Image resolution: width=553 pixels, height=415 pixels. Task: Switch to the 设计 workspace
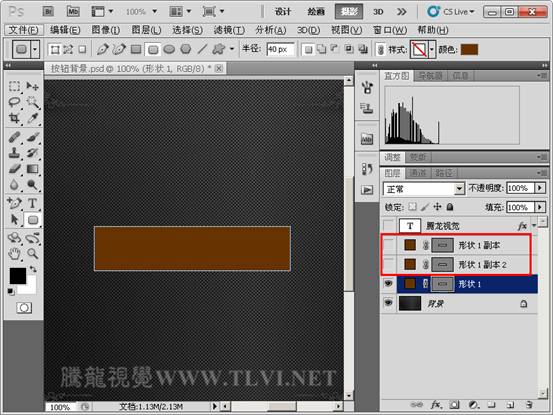coord(283,12)
